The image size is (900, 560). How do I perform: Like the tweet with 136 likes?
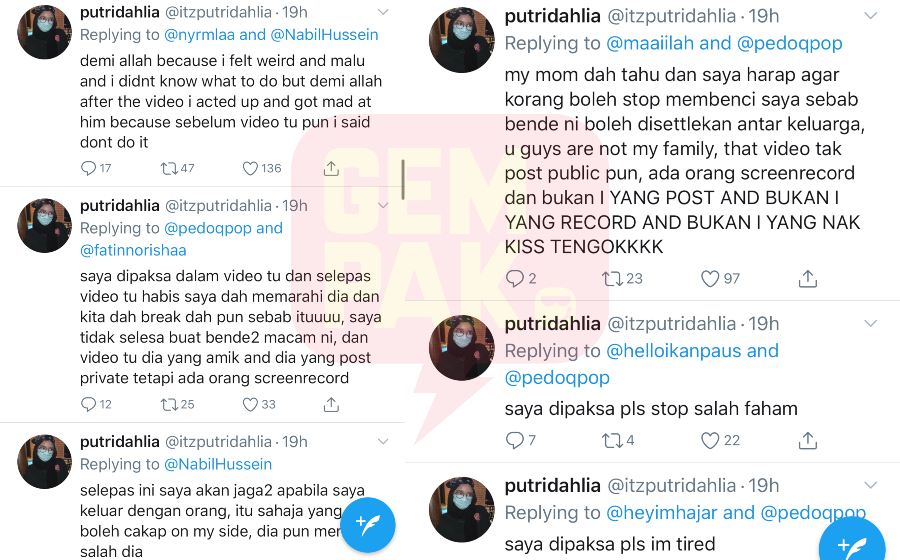pyautogui.click(x=250, y=168)
